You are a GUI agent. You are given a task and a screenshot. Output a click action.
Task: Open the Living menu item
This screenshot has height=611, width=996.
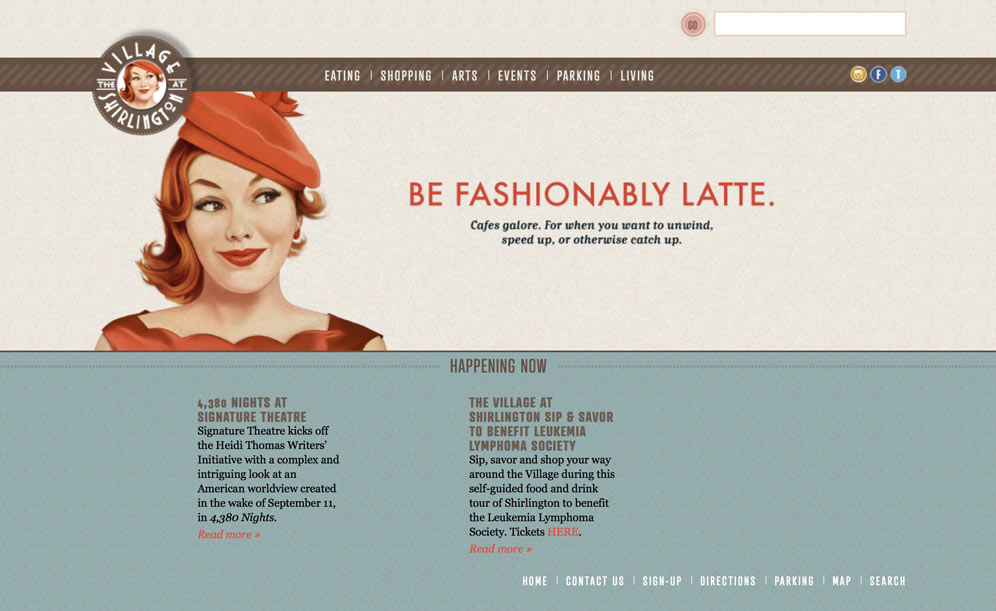point(637,76)
